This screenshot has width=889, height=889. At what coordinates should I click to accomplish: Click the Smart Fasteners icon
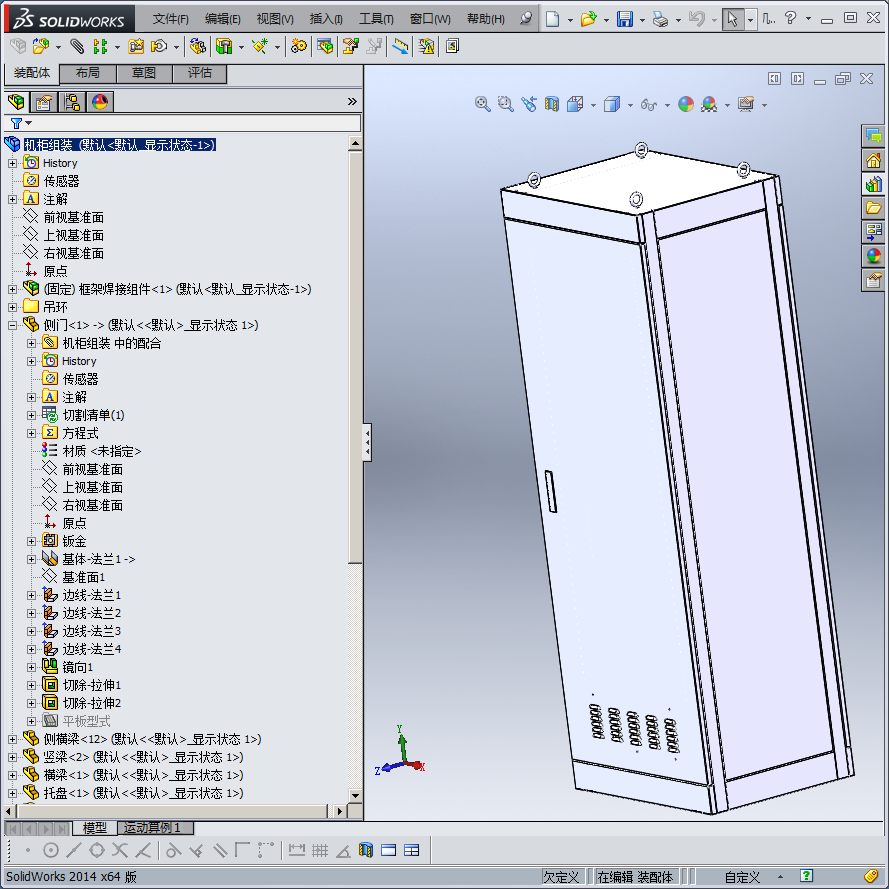tap(136, 46)
